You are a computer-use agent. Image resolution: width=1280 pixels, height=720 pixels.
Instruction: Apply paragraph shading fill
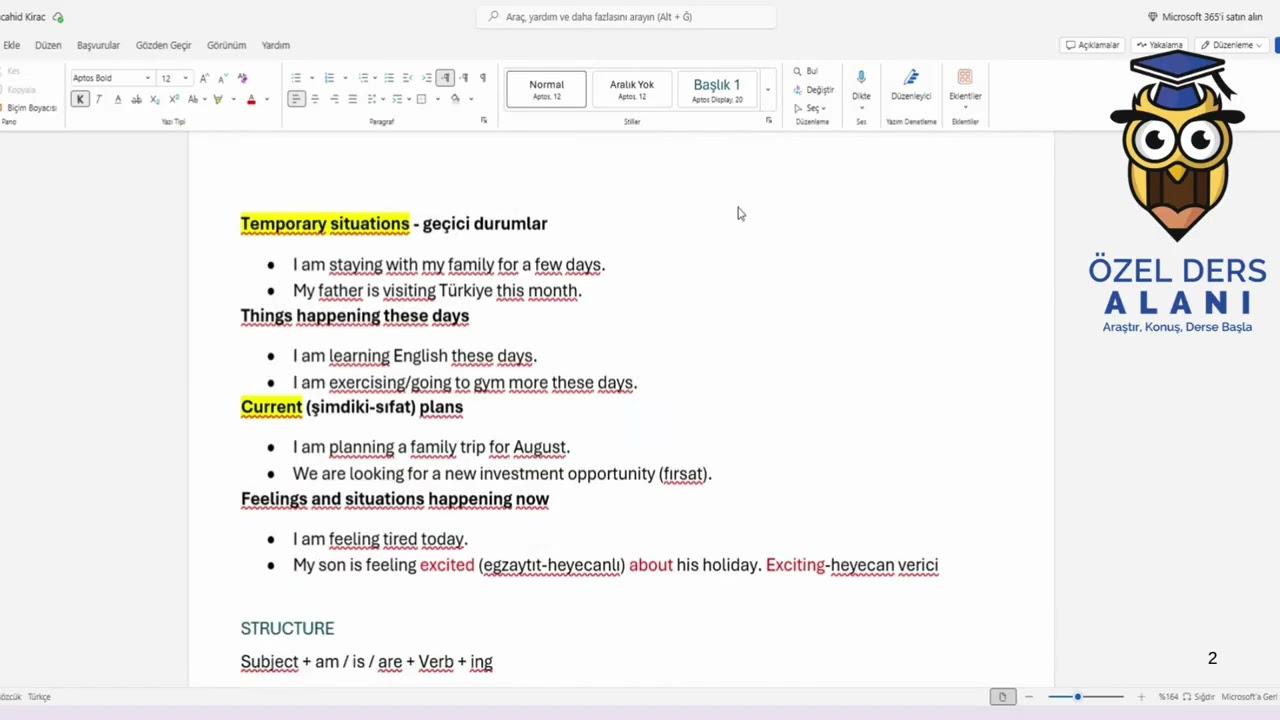(x=455, y=99)
